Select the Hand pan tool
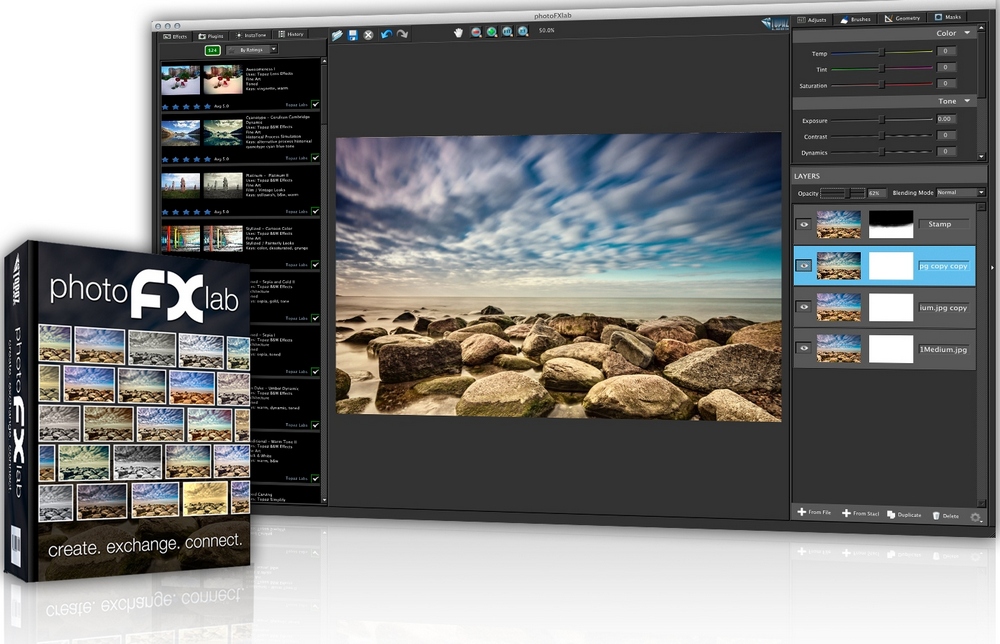The width and height of the screenshot is (1000, 644). 458,32
